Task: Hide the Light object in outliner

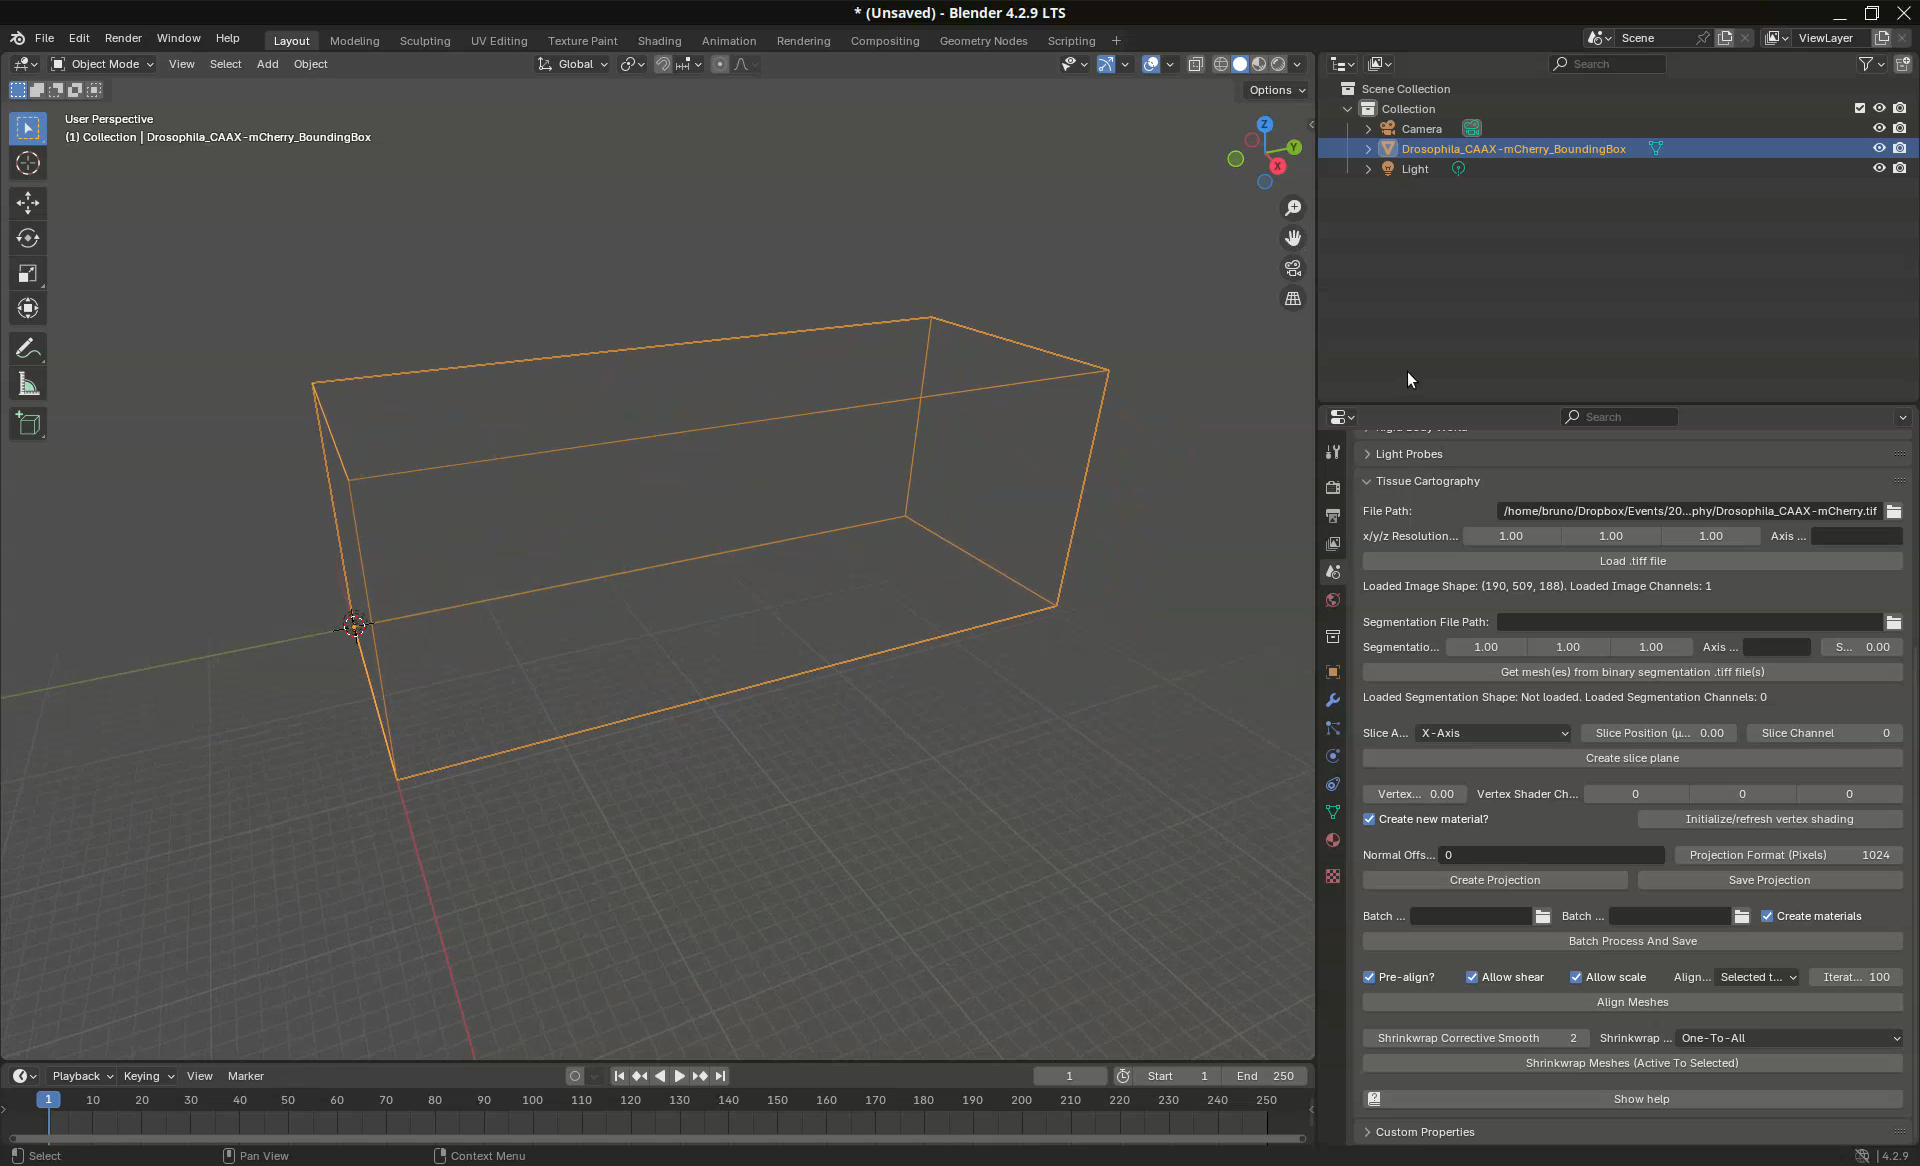Action: (x=1879, y=168)
